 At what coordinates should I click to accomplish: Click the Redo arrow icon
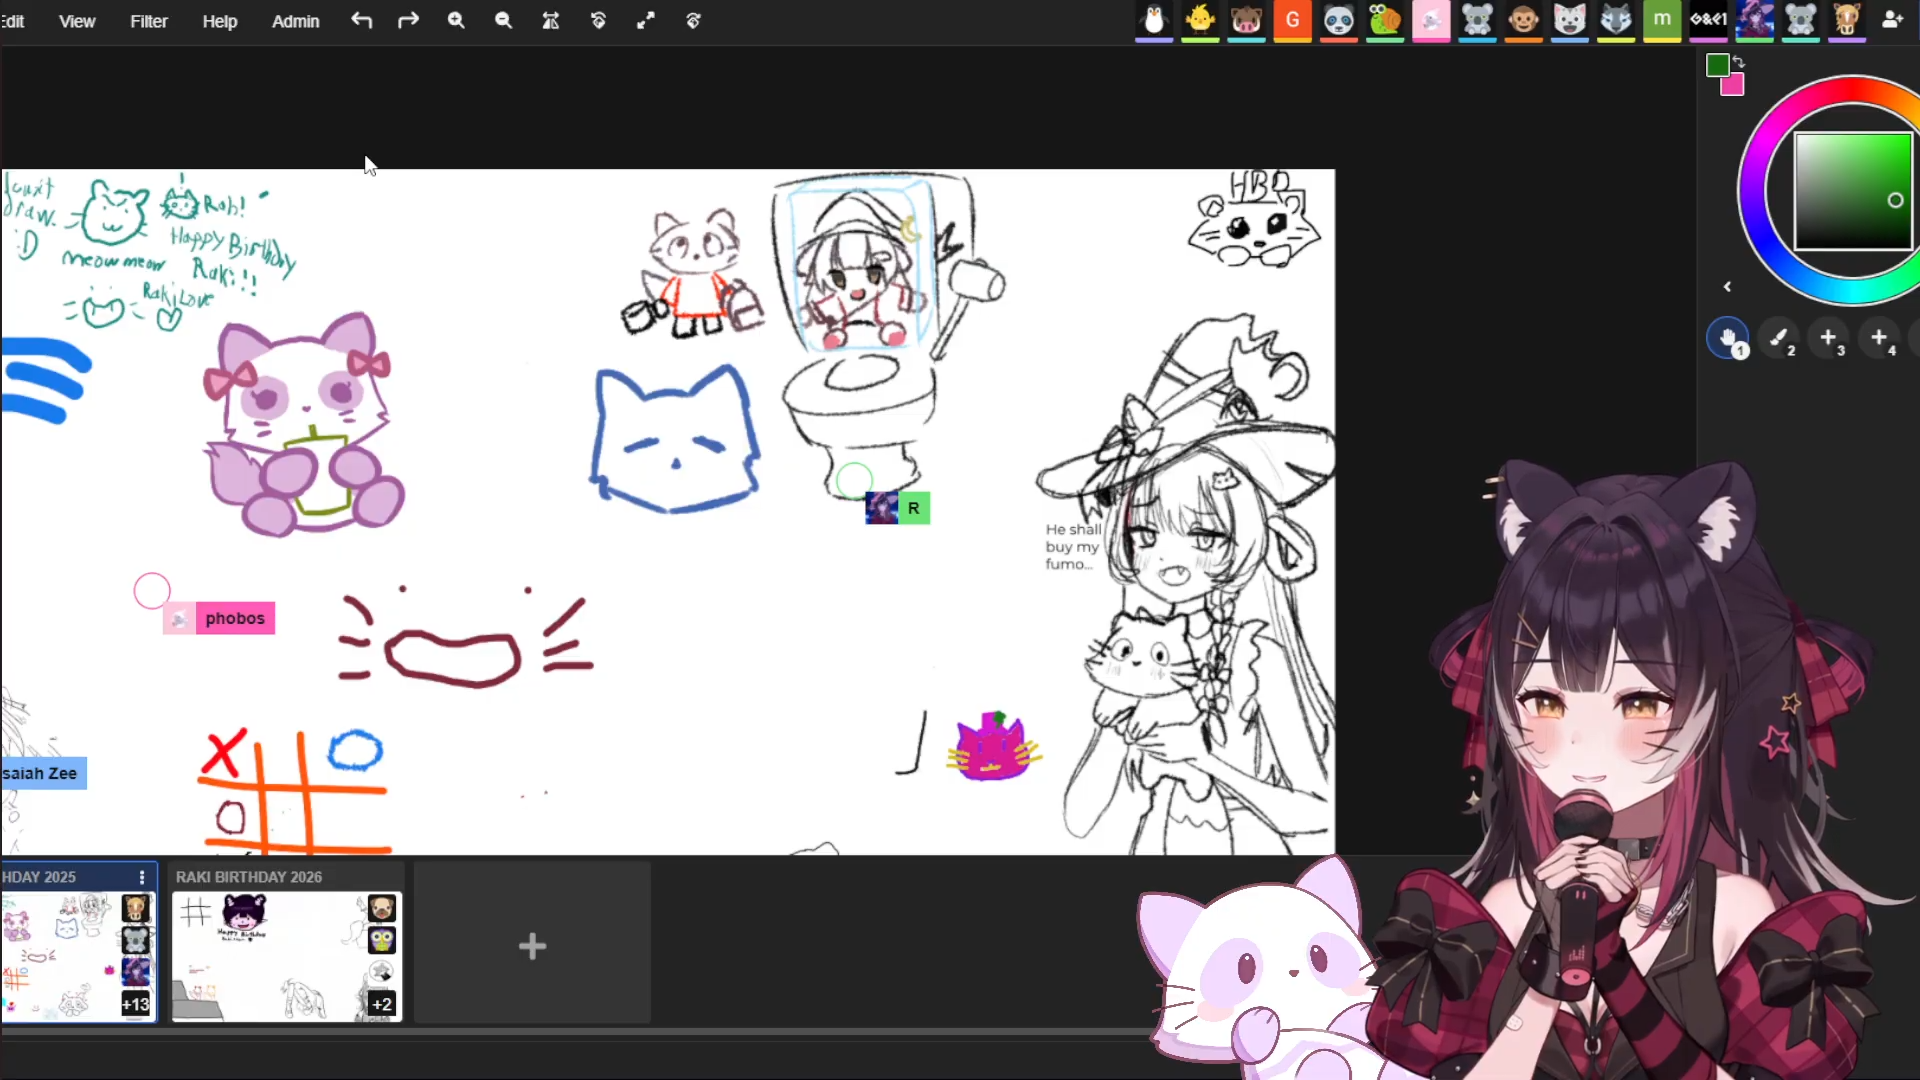pos(408,21)
